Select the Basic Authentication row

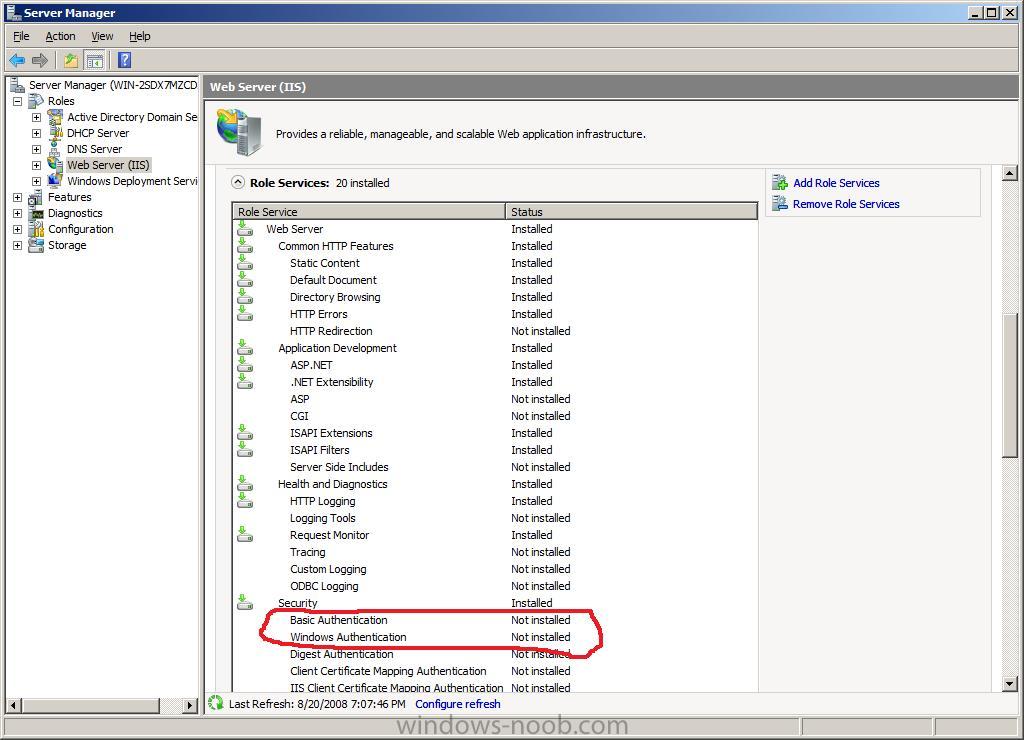coord(495,620)
